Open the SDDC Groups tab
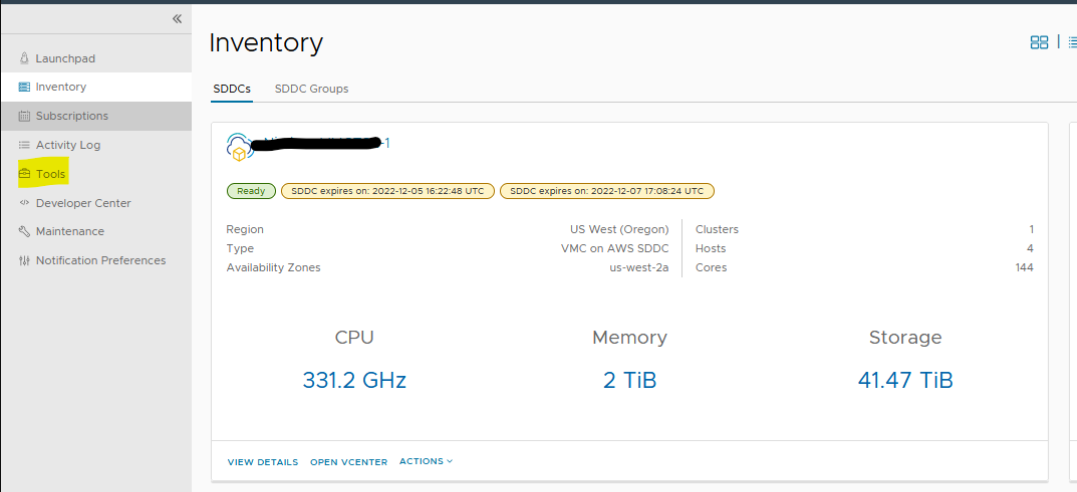Screen dimensions: 1077x492 point(311,89)
